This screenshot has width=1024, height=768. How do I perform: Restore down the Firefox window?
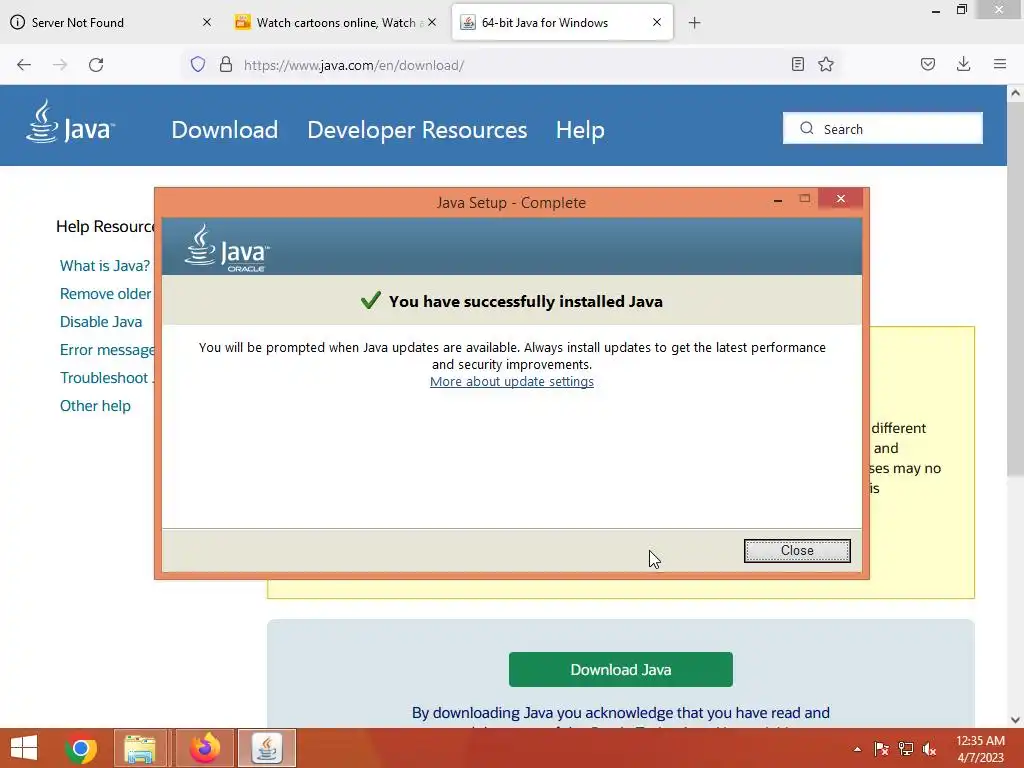click(961, 10)
